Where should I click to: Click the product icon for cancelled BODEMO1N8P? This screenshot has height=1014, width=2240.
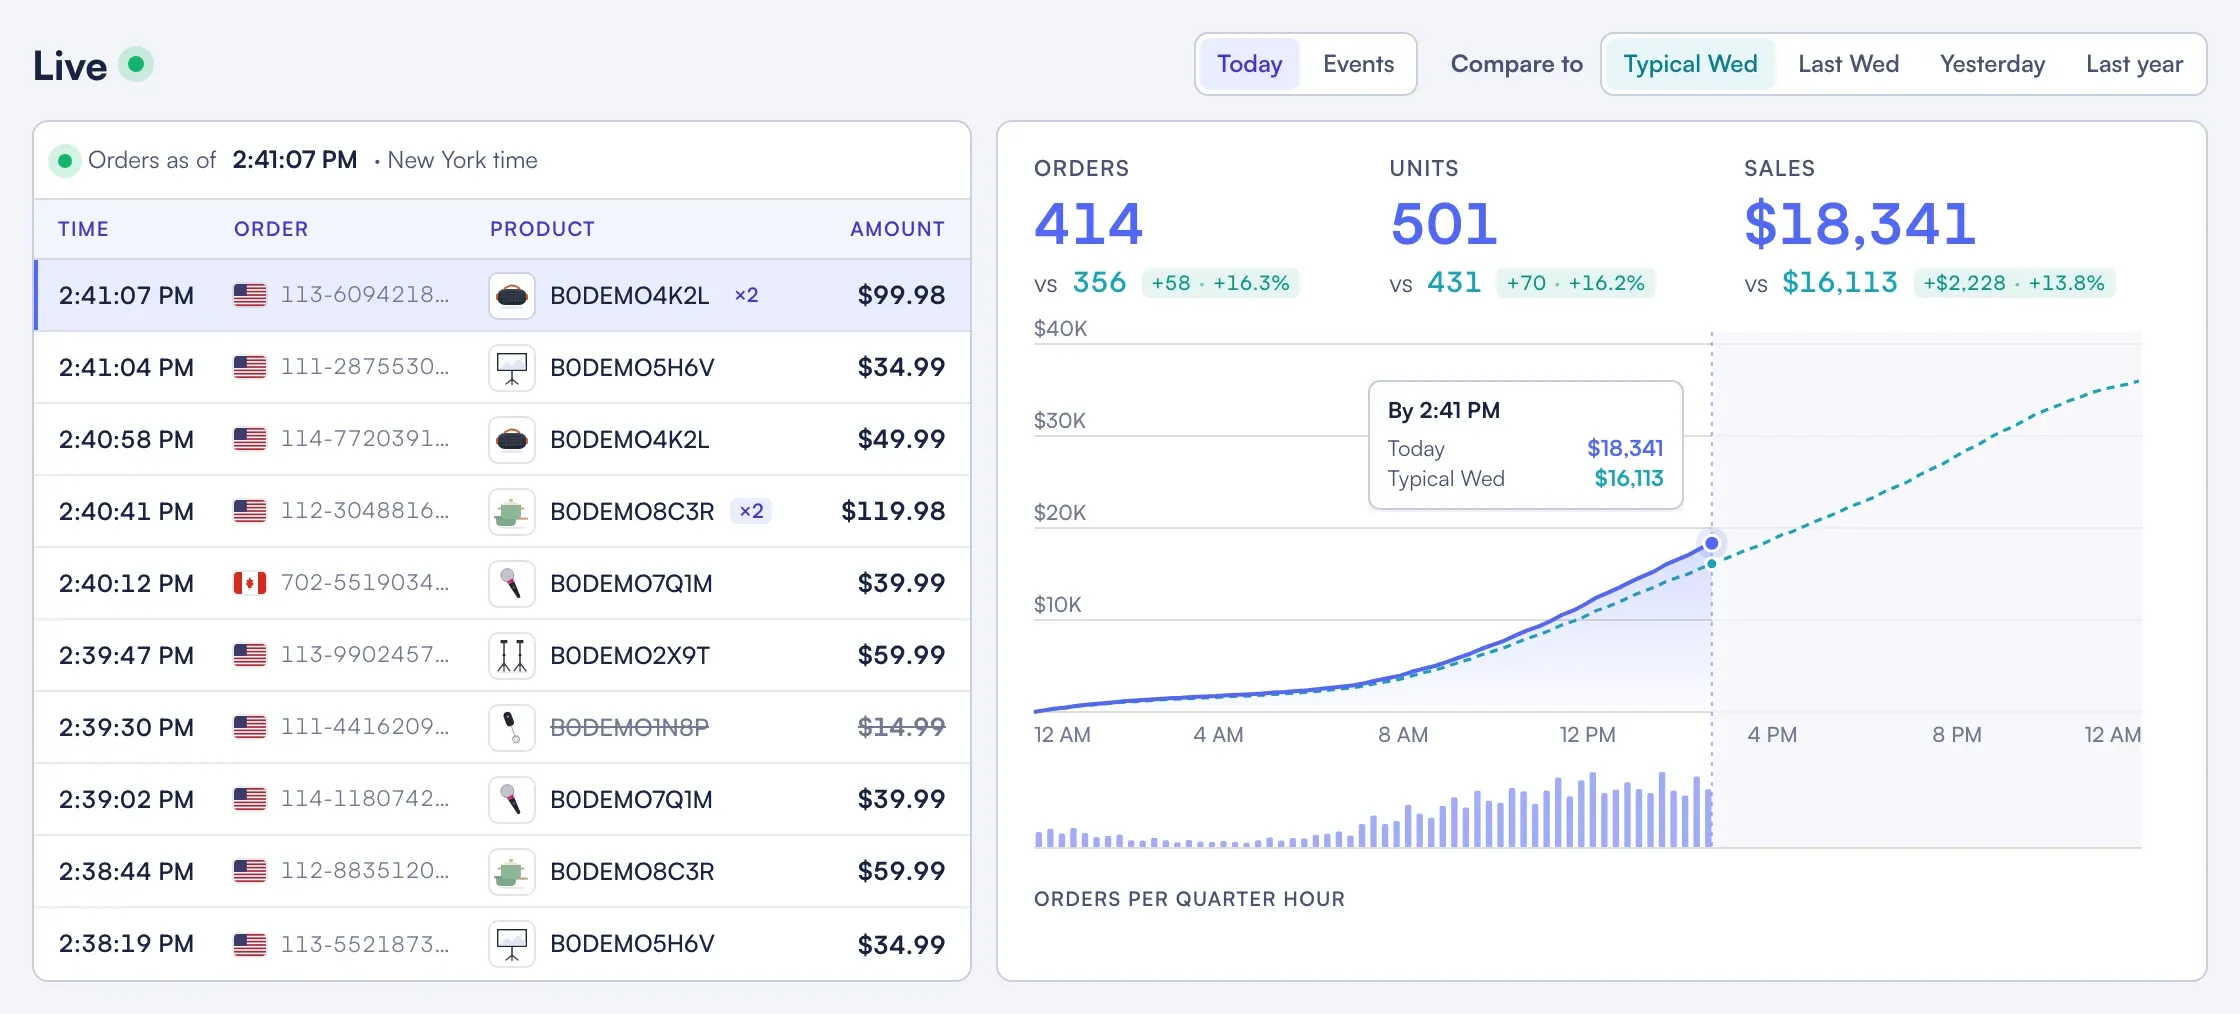click(512, 728)
